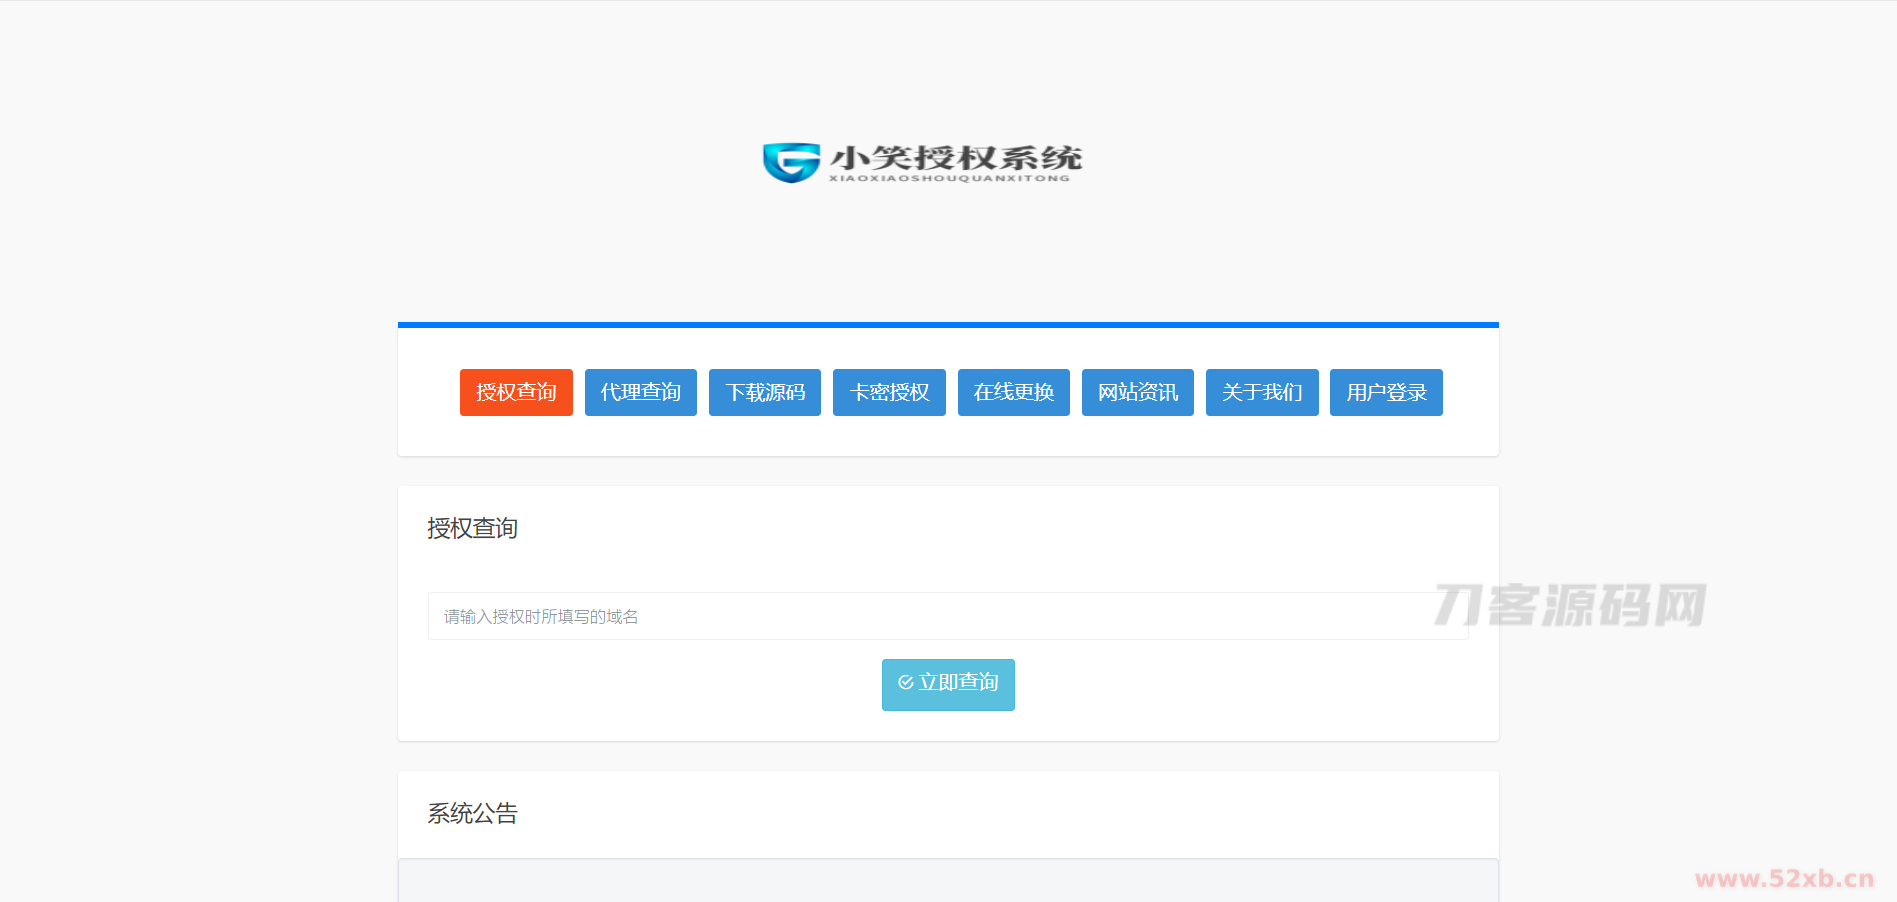Click the 系统公告 announcement heading
Image resolution: width=1897 pixels, height=902 pixels.
click(x=472, y=813)
